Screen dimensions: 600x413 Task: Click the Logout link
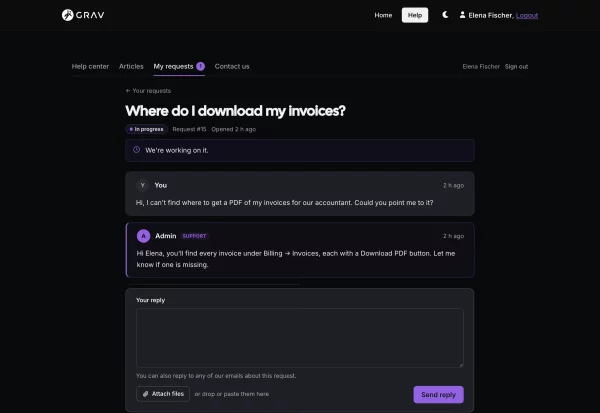tap(527, 15)
